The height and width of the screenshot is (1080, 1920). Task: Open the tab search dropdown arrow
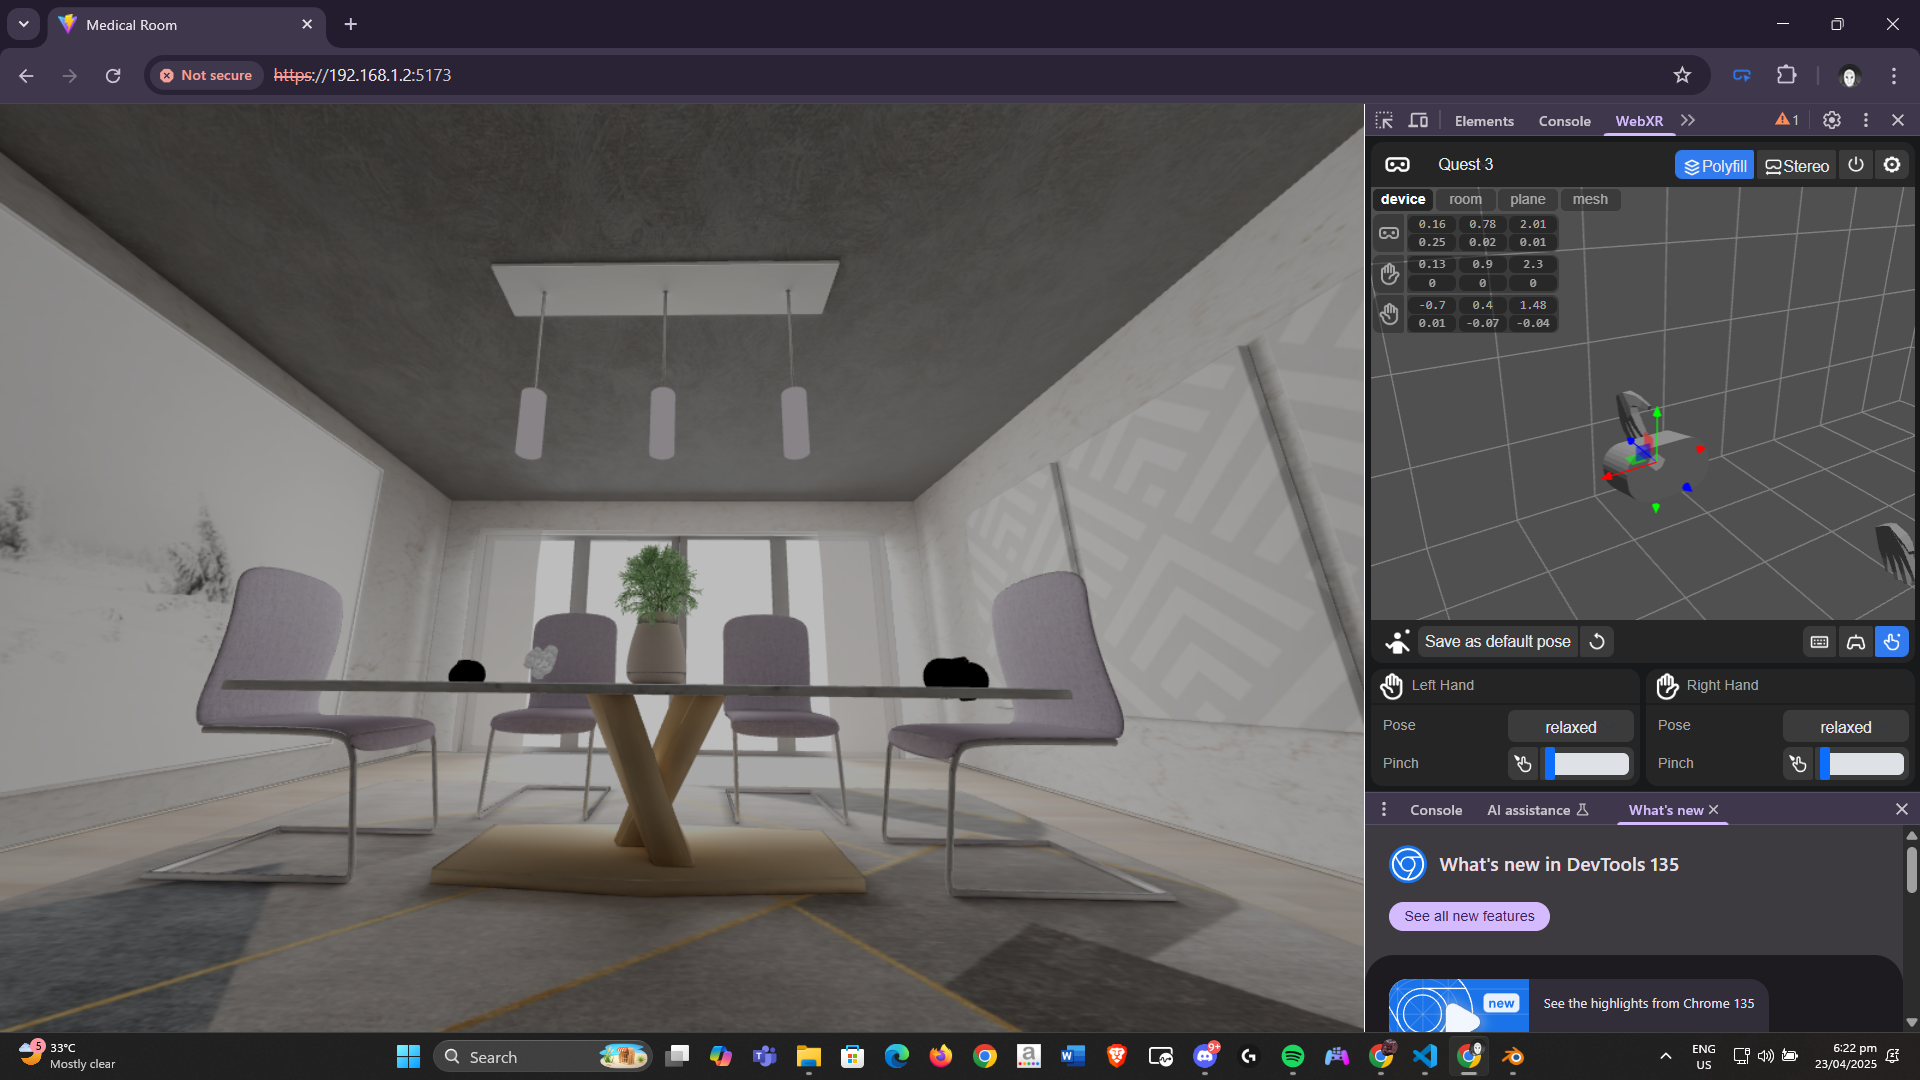23,24
